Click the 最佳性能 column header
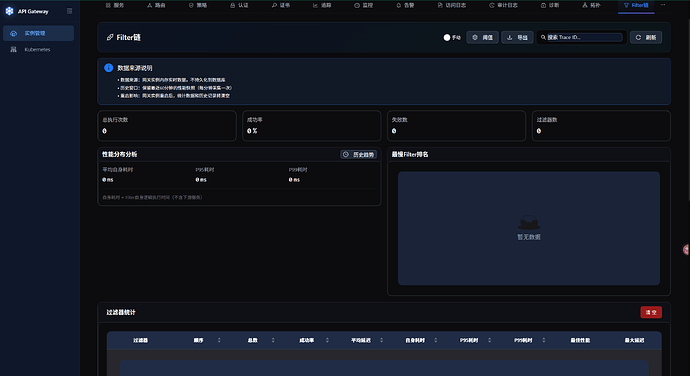The image size is (690, 376). coord(580,340)
